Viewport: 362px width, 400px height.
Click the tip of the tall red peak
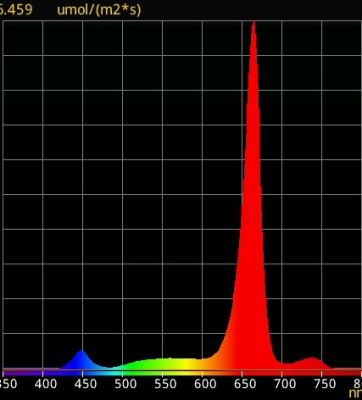pos(254,24)
